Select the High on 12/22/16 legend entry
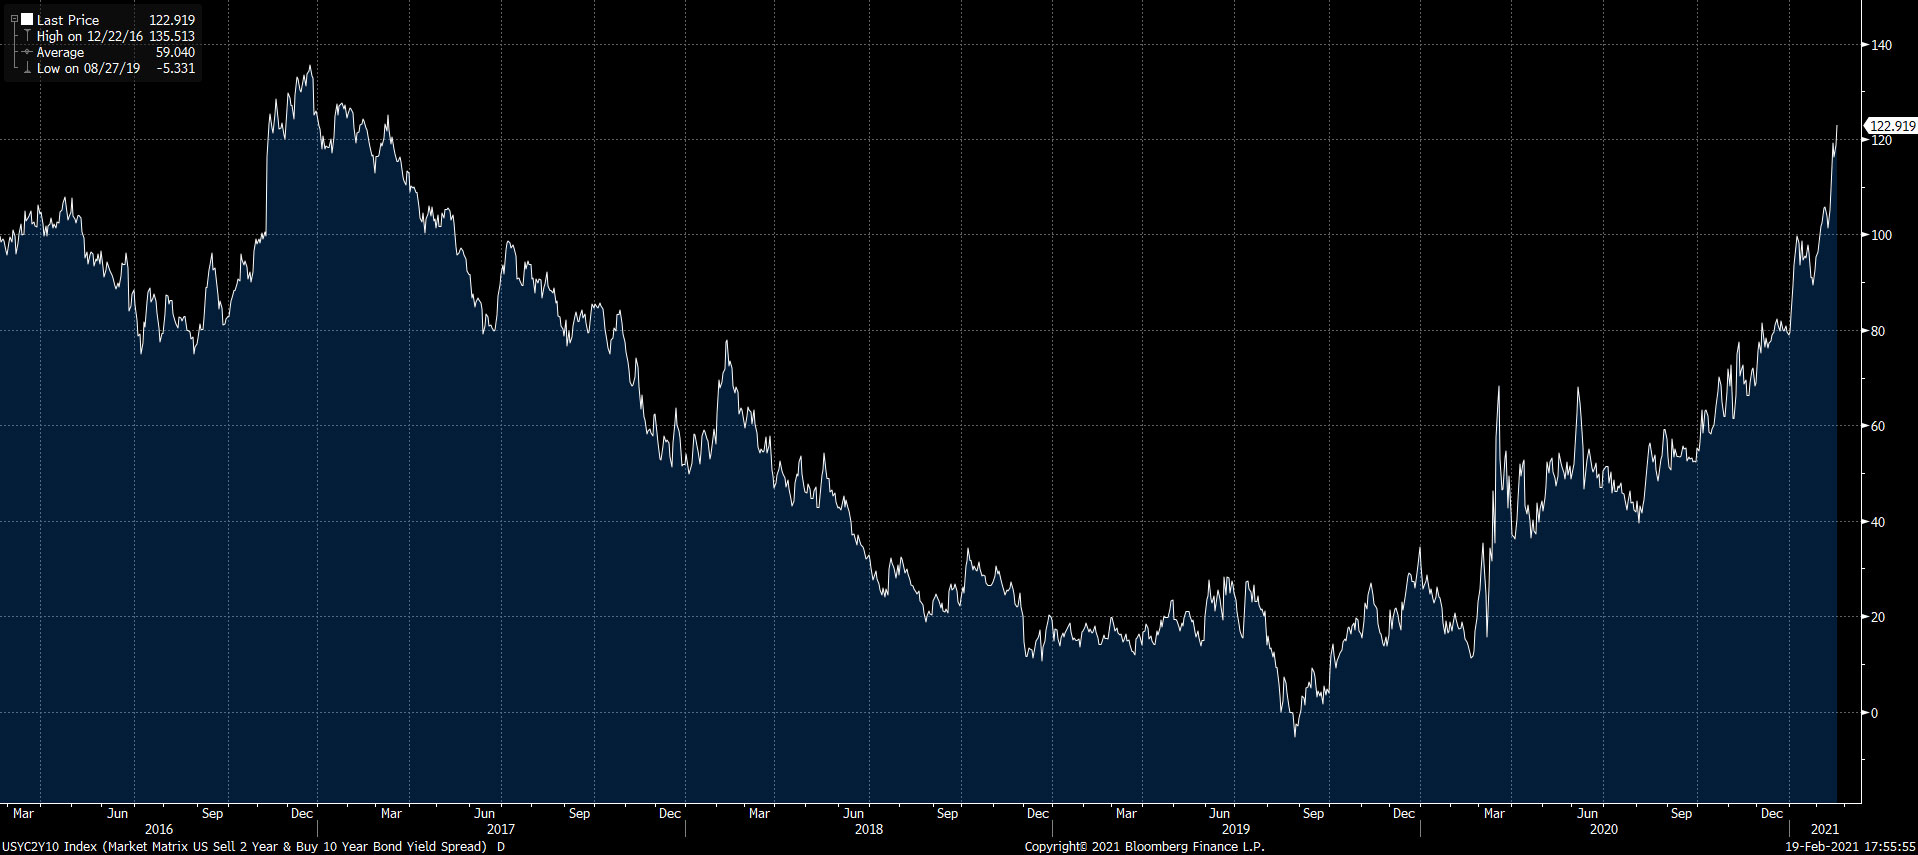The height and width of the screenshot is (855, 1918). coord(90,36)
